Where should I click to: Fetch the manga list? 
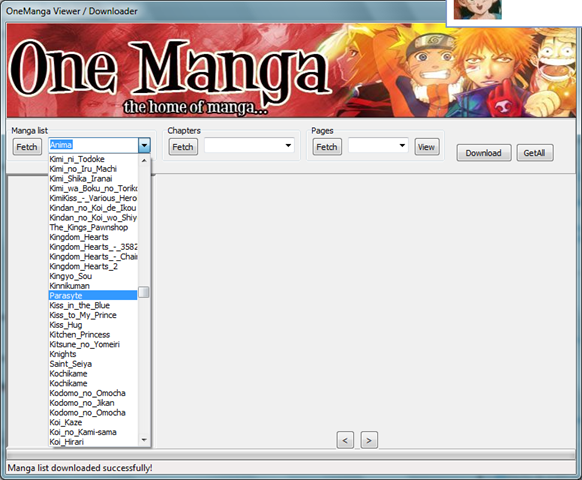[x=27, y=147]
